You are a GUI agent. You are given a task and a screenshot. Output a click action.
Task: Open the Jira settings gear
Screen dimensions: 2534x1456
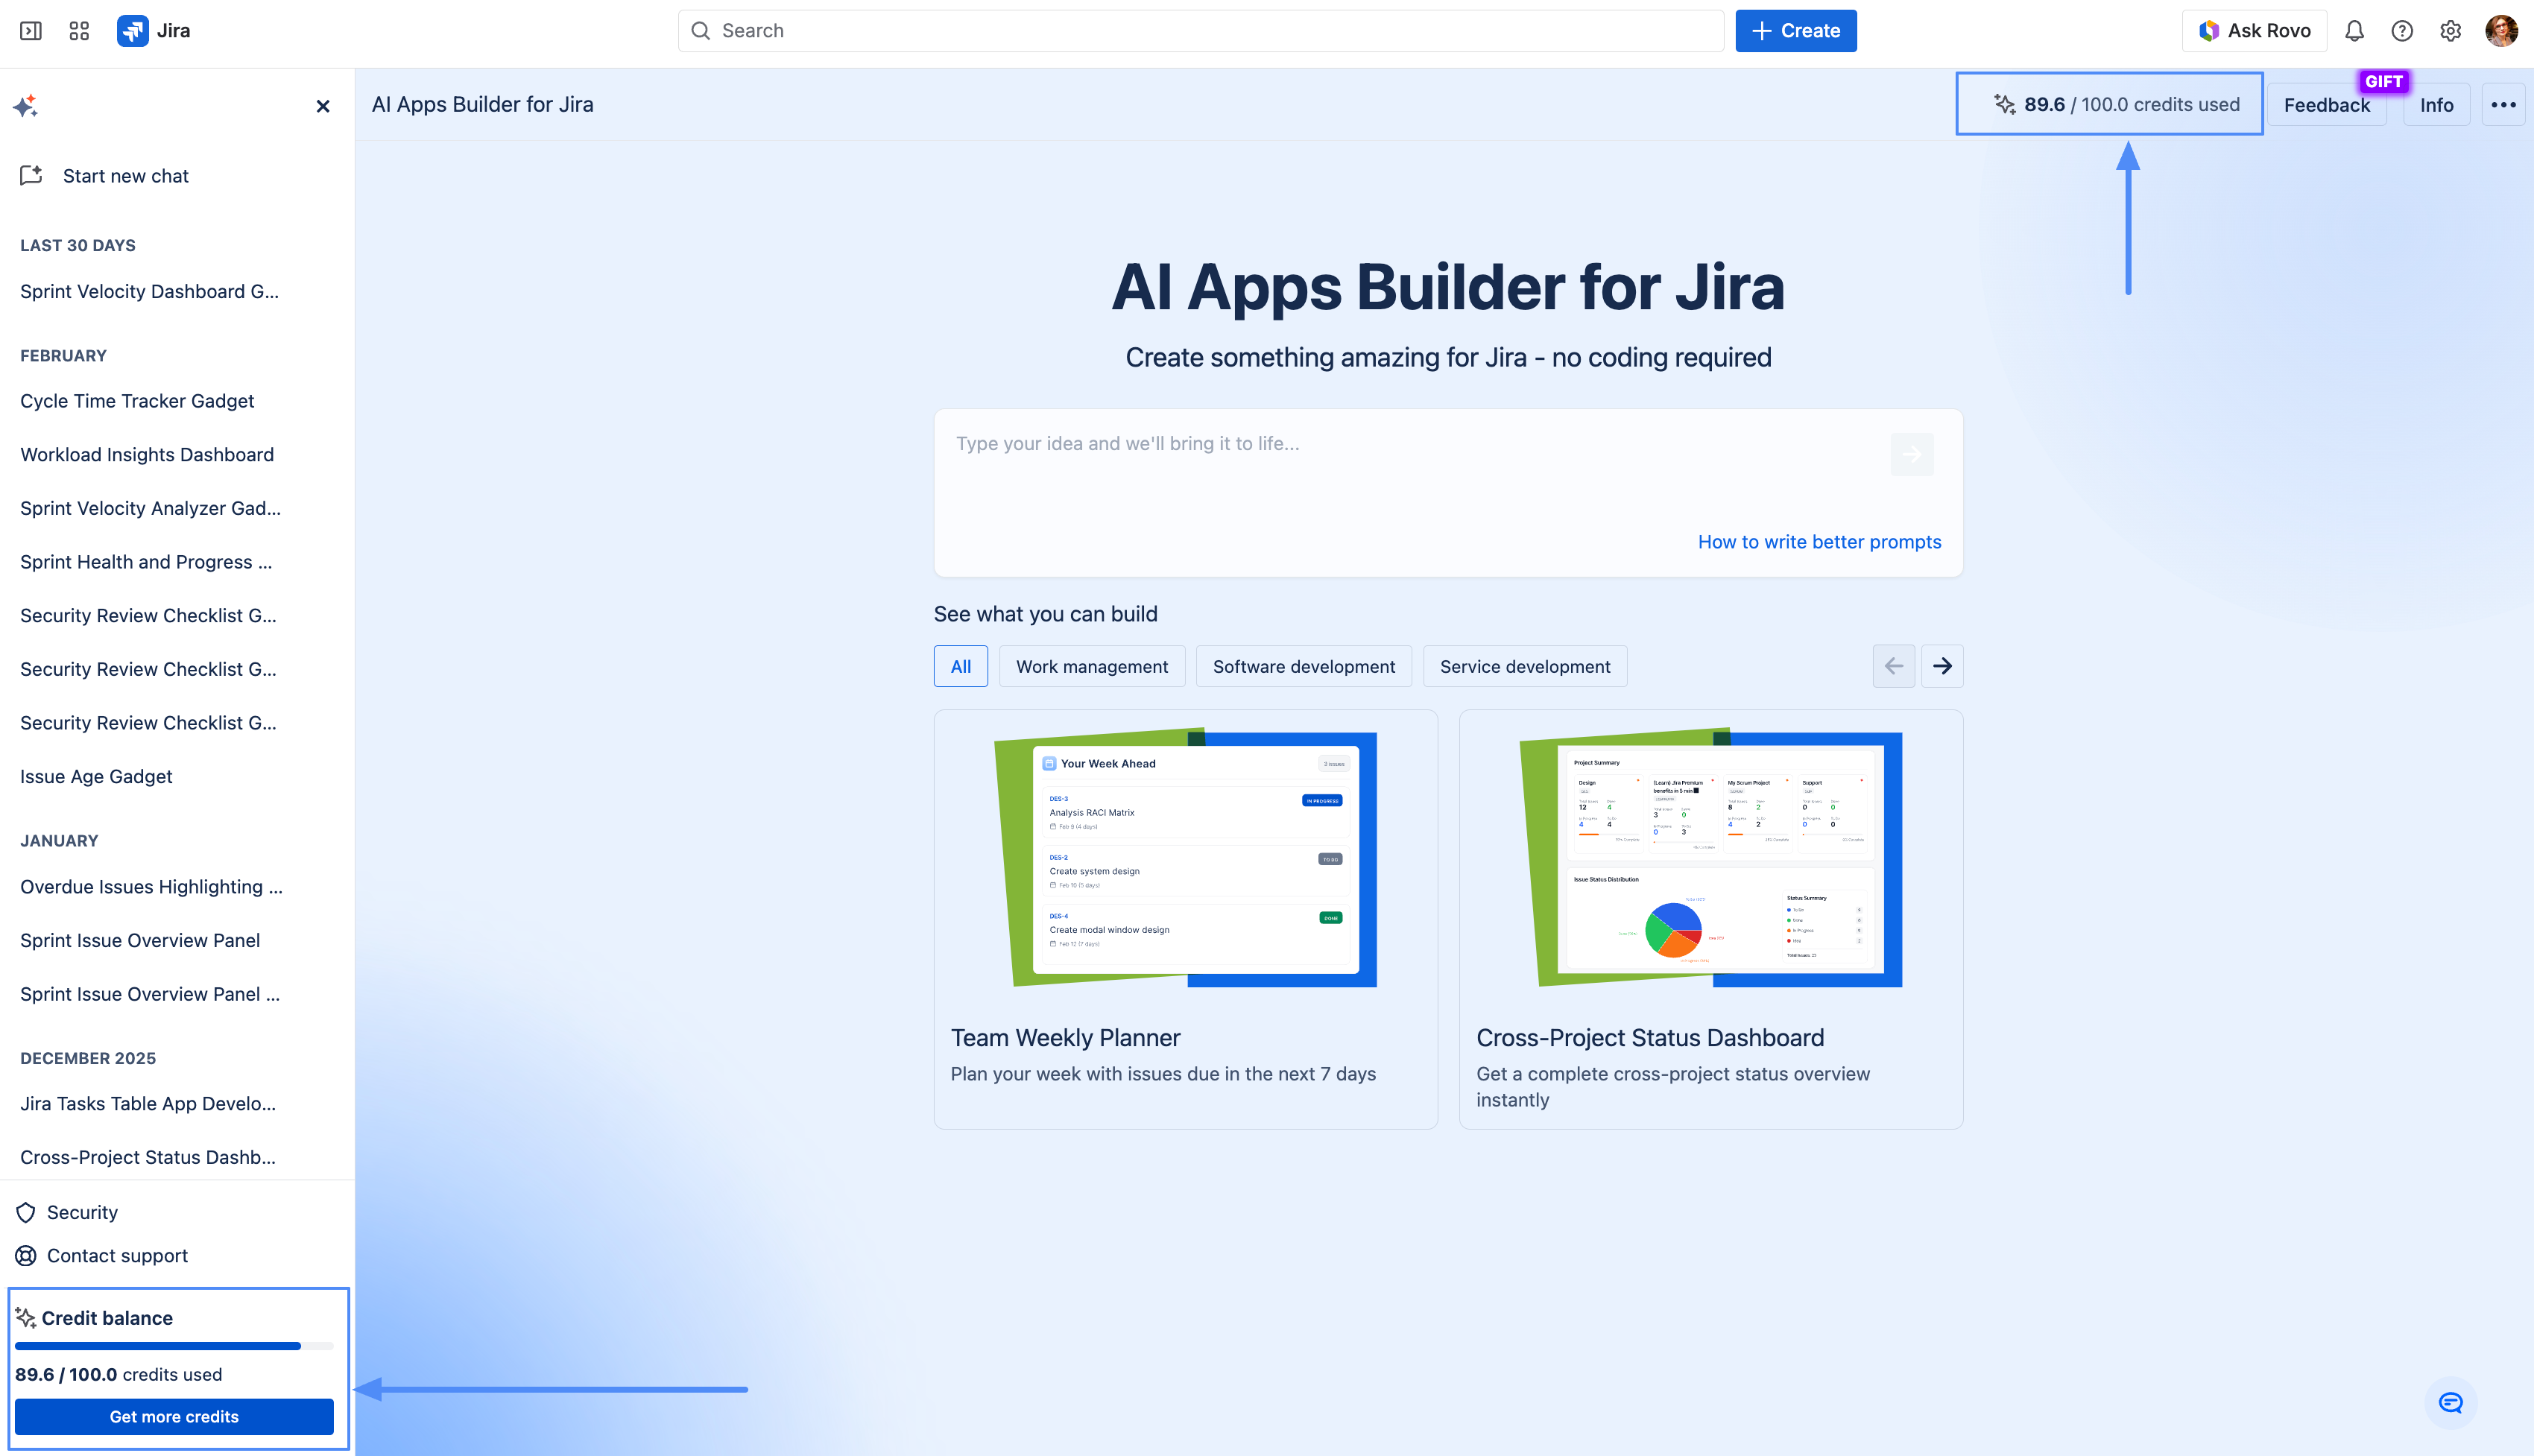[x=2450, y=31]
